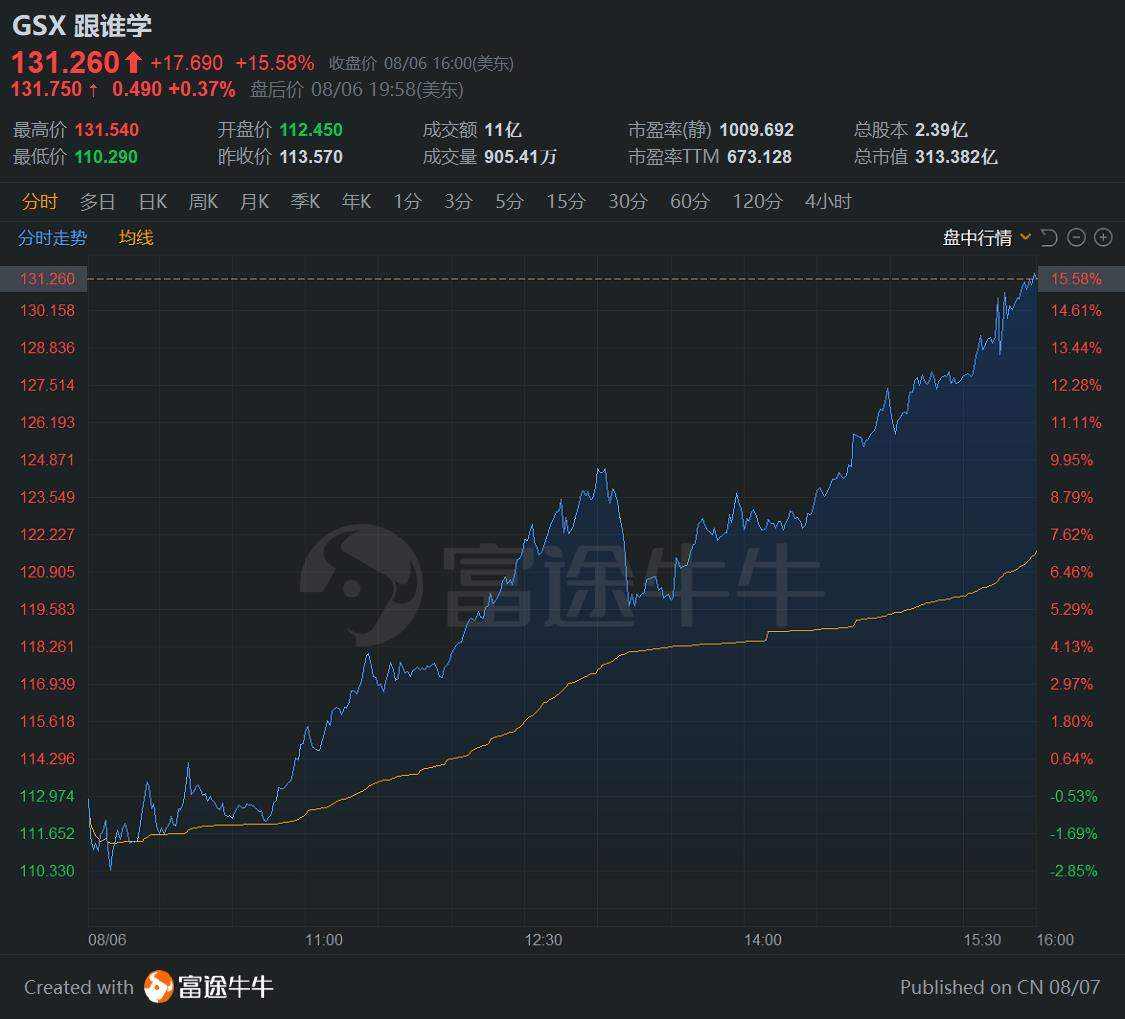Click the 昨收价 value 113.570
This screenshot has width=1125, height=1019.
[x=311, y=156]
